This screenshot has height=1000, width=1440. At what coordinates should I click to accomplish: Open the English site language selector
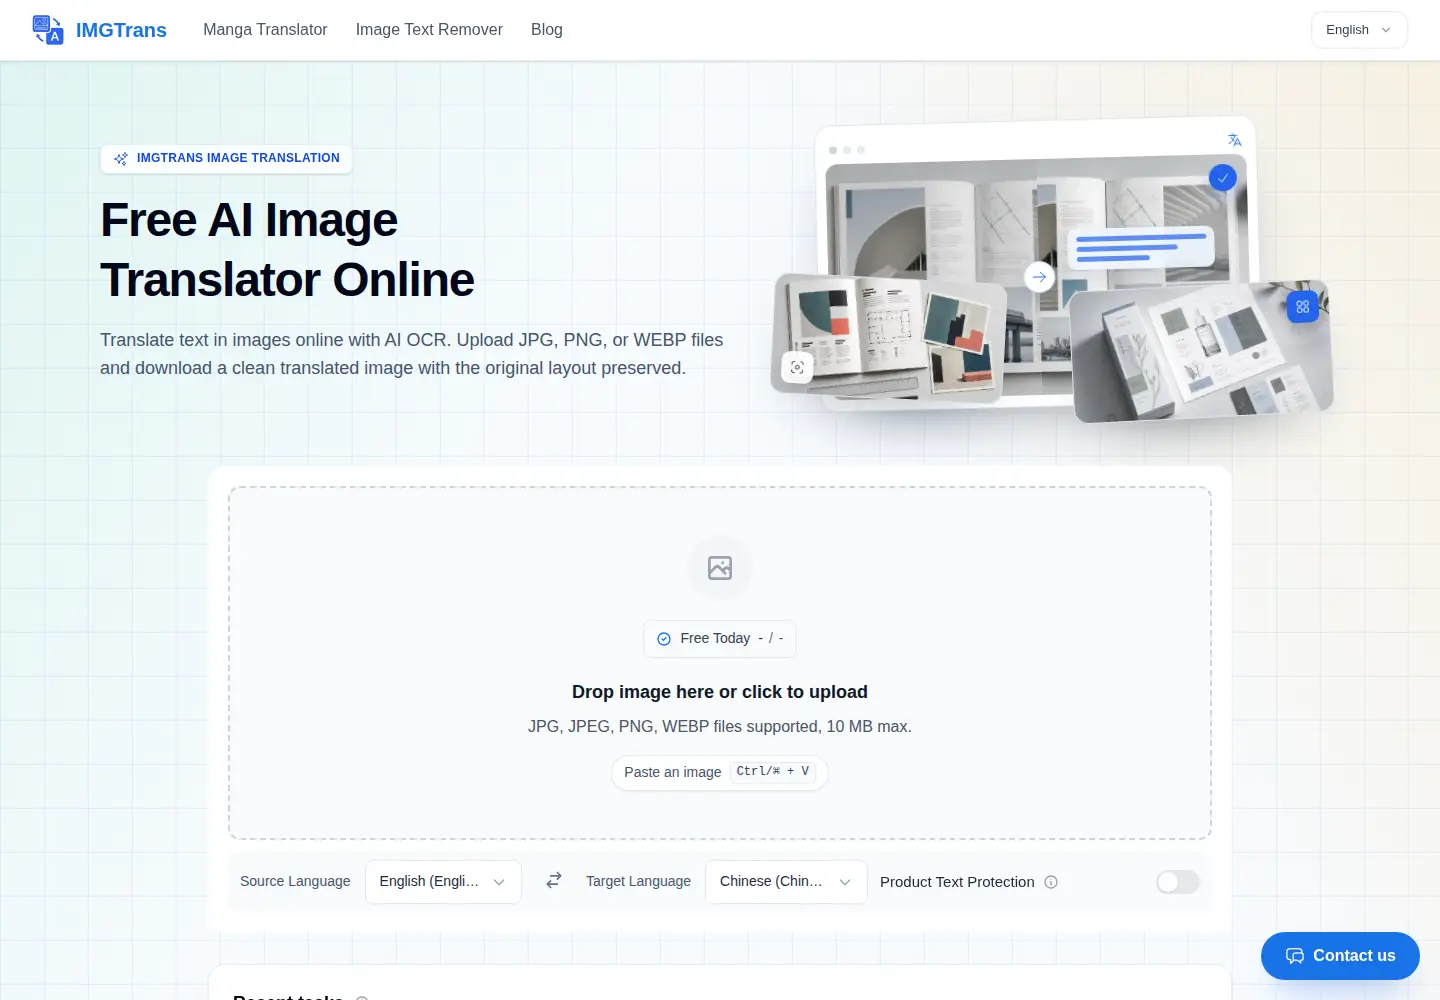pos(1359,30)
